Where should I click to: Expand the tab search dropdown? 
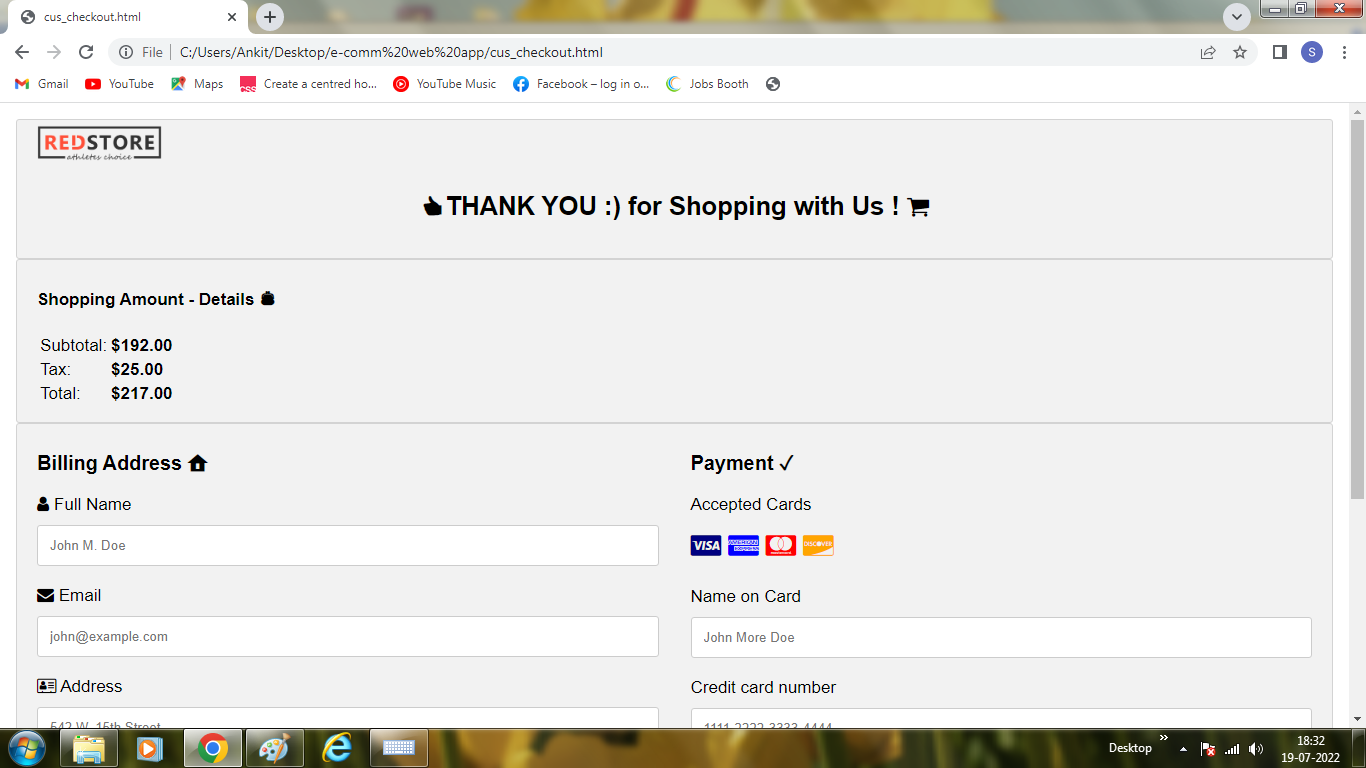[1237, 17]
